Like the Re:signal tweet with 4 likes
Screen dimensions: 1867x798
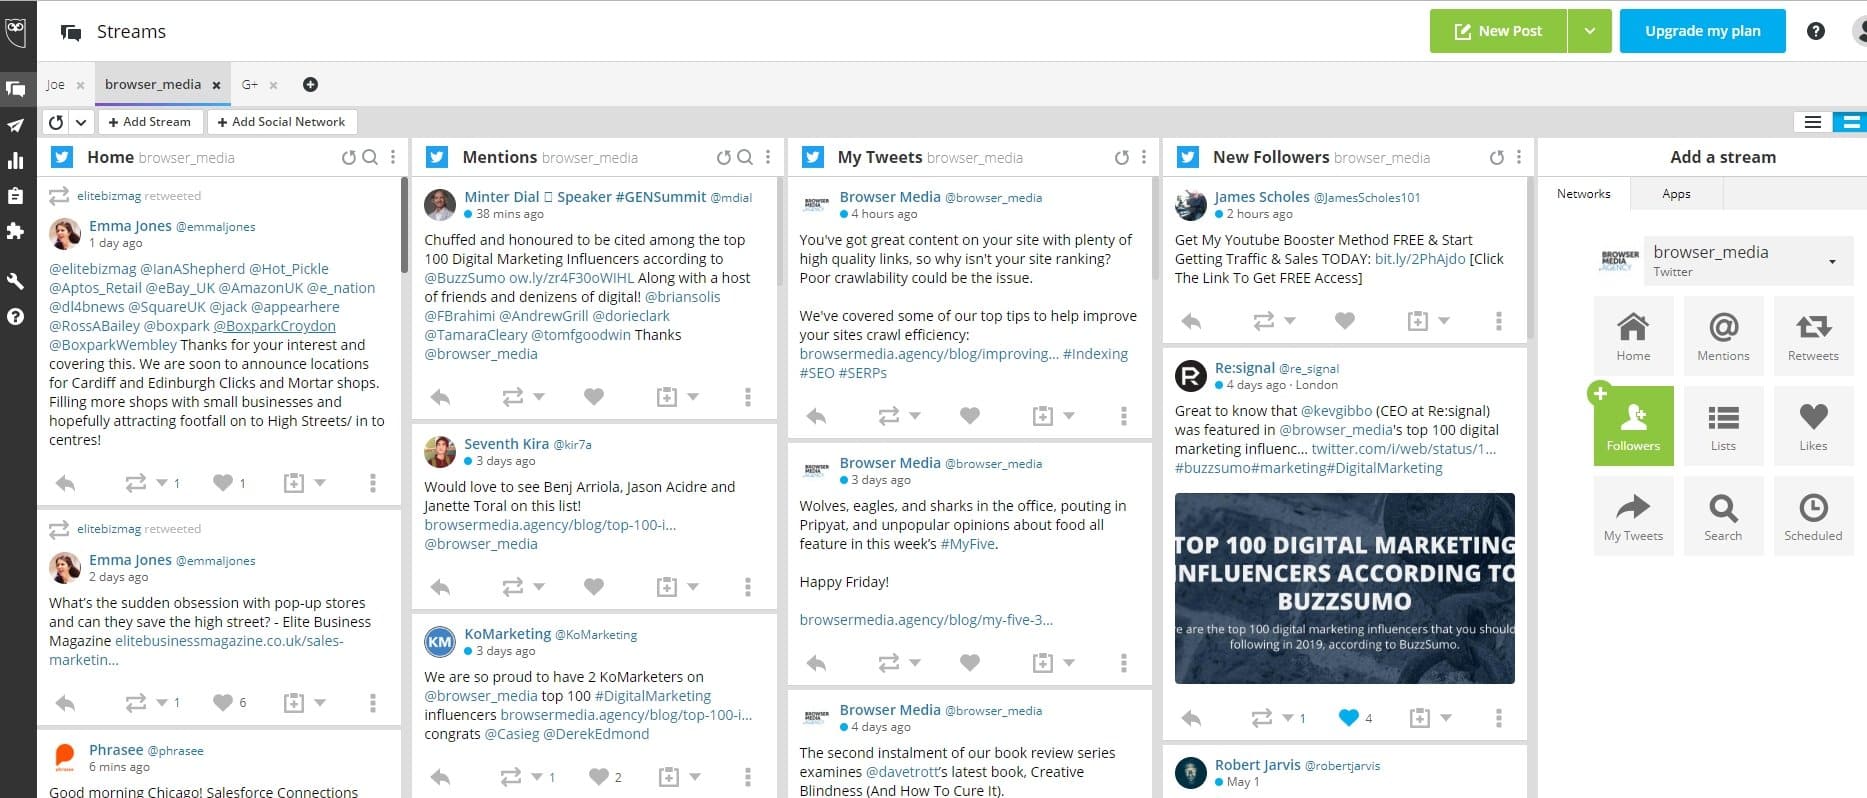click(x=1349, y=717)
